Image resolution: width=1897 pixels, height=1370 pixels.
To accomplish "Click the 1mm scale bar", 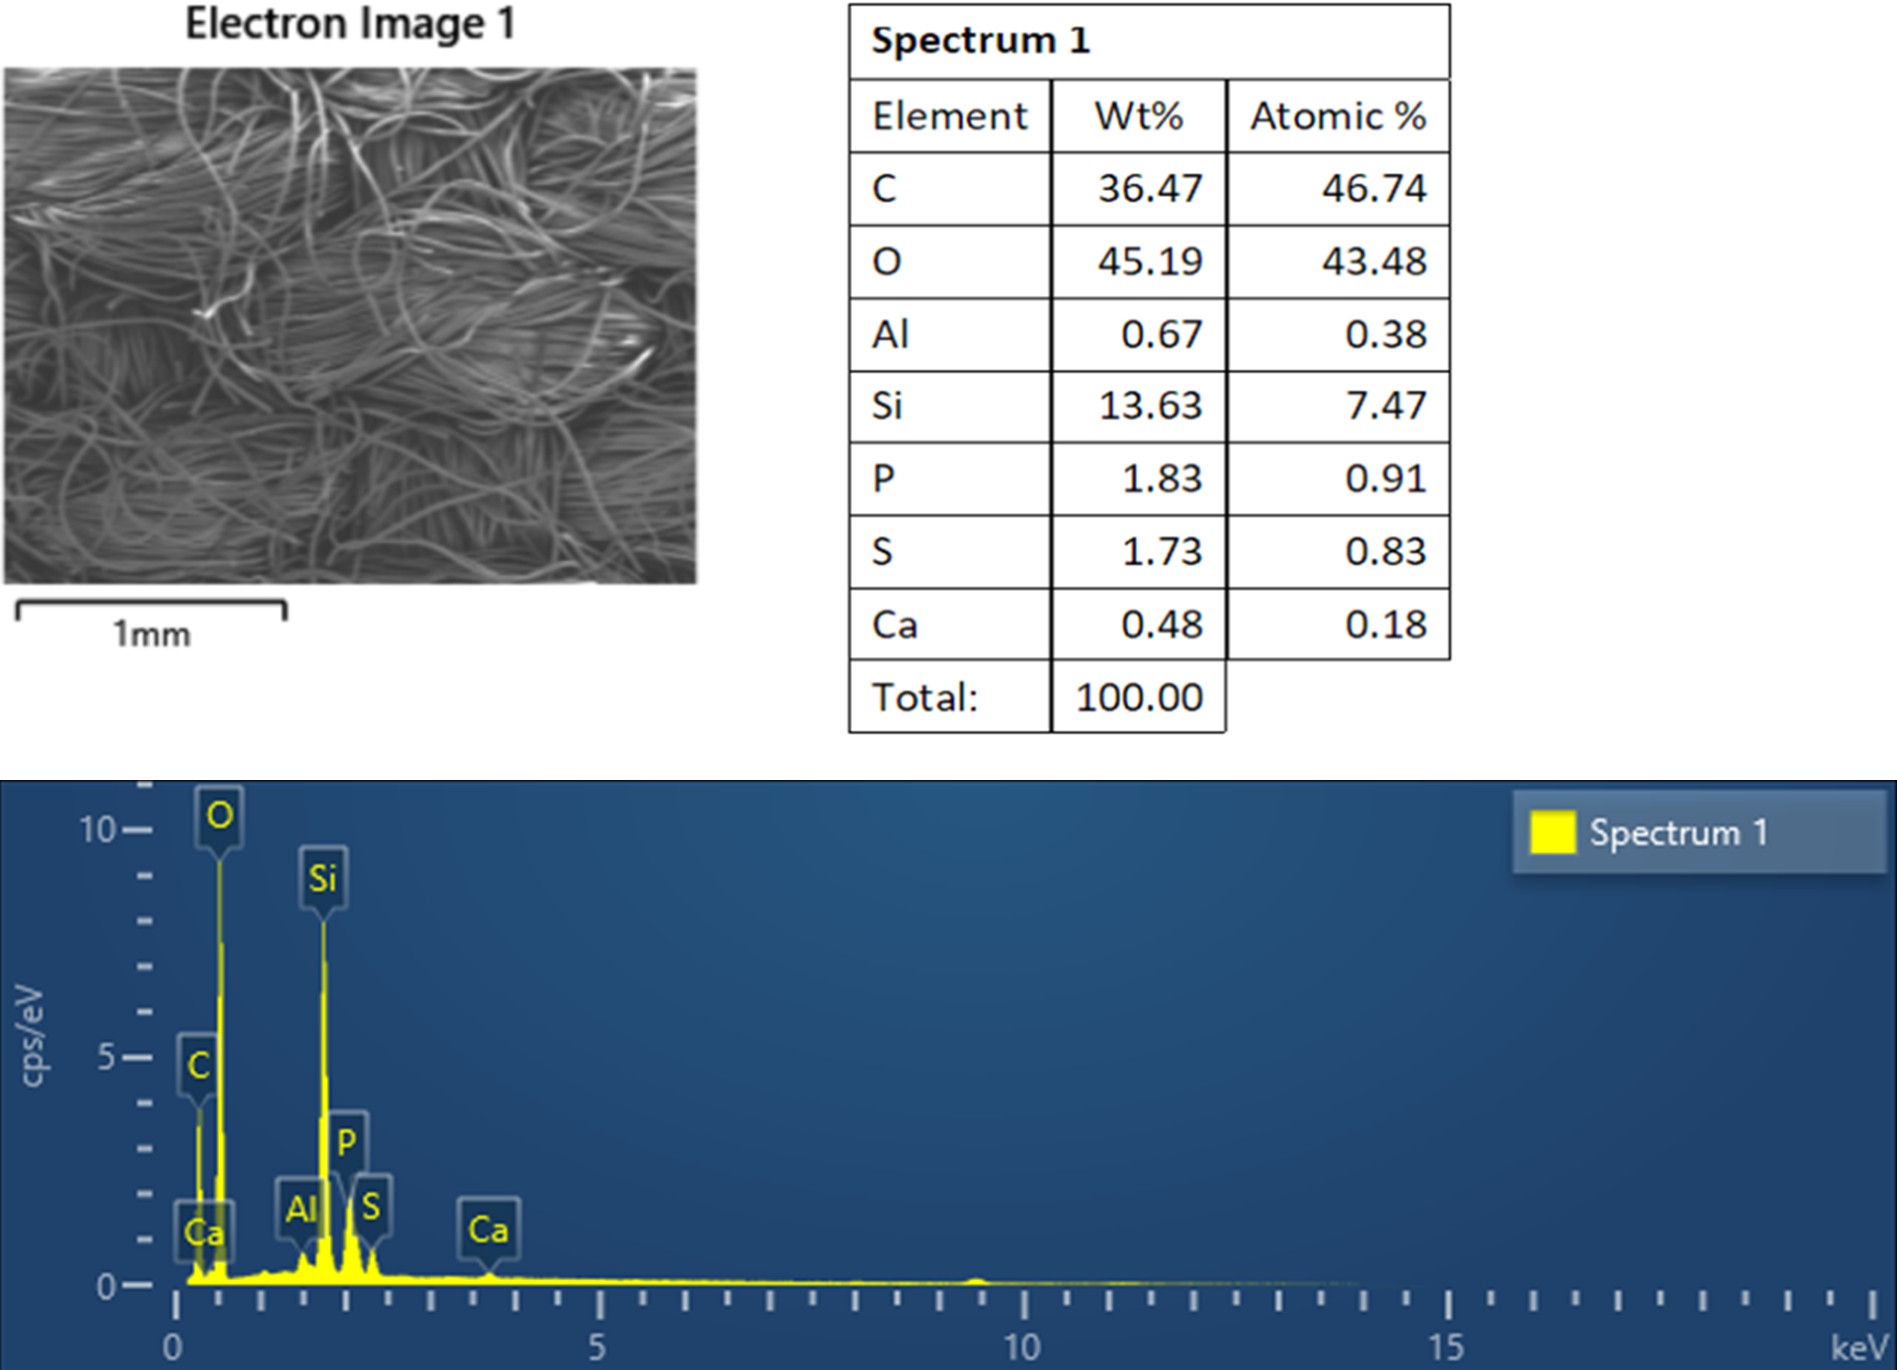I will (x=151, y=610).
